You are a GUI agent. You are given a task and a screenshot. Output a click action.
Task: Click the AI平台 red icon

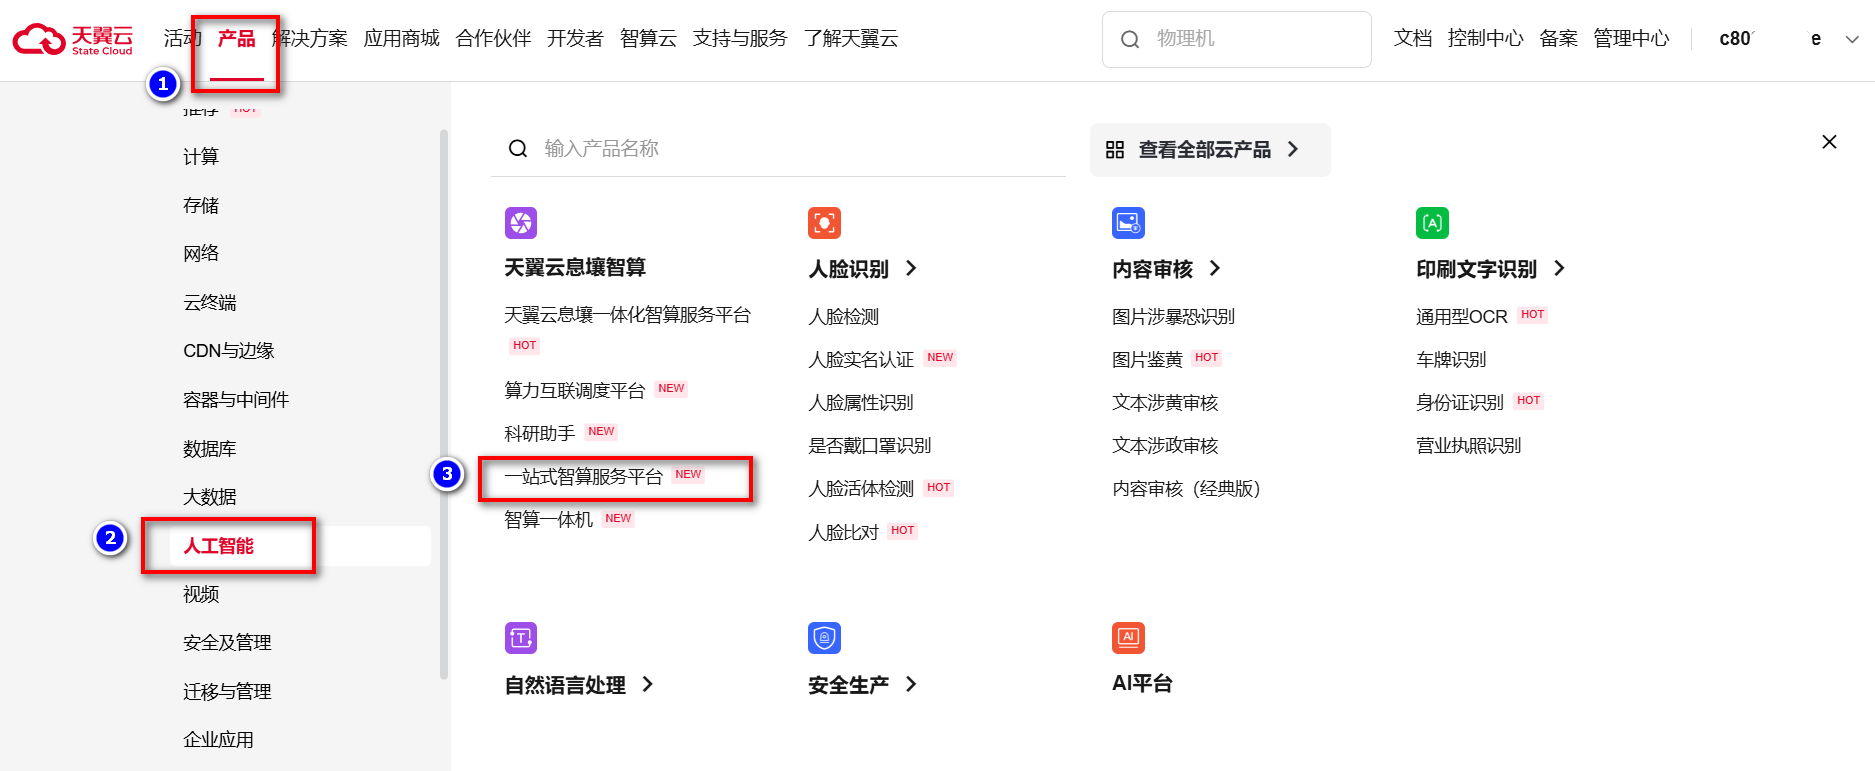click(1129, 638)
